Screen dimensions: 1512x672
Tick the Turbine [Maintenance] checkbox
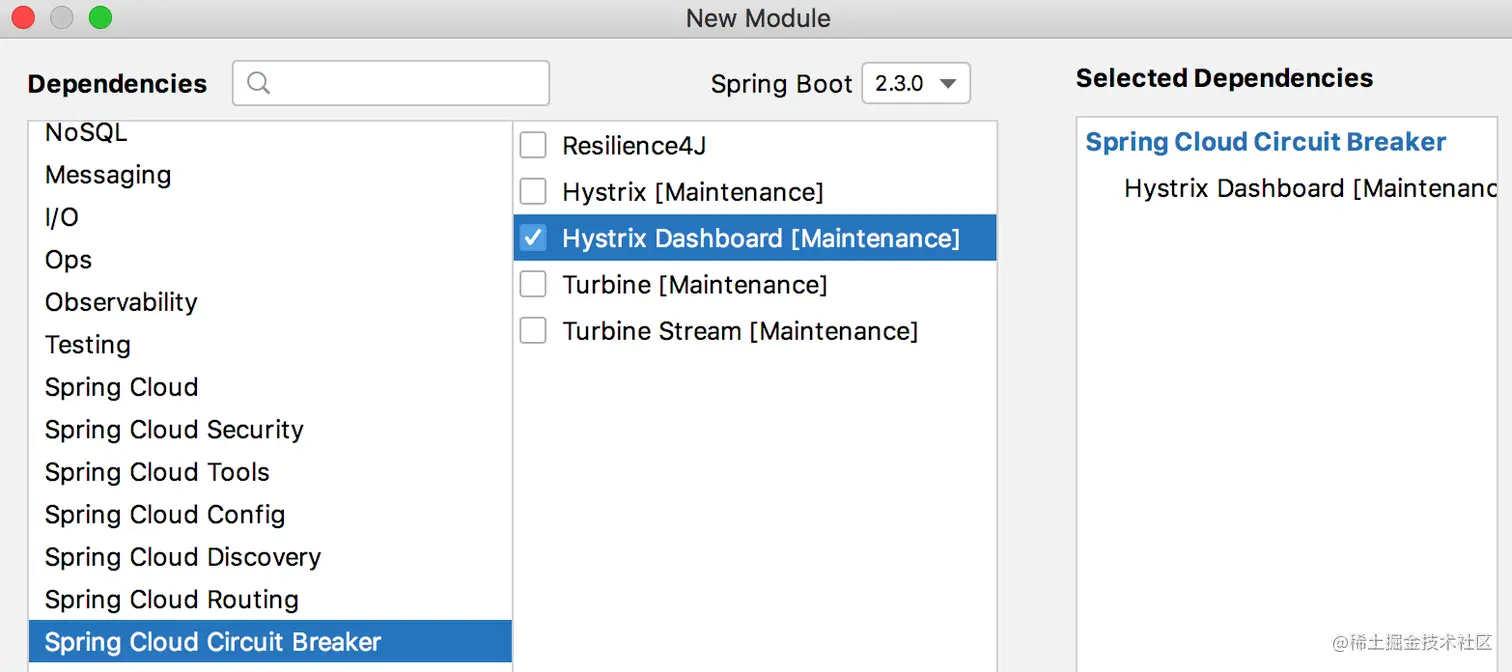(x=533, y=285)
